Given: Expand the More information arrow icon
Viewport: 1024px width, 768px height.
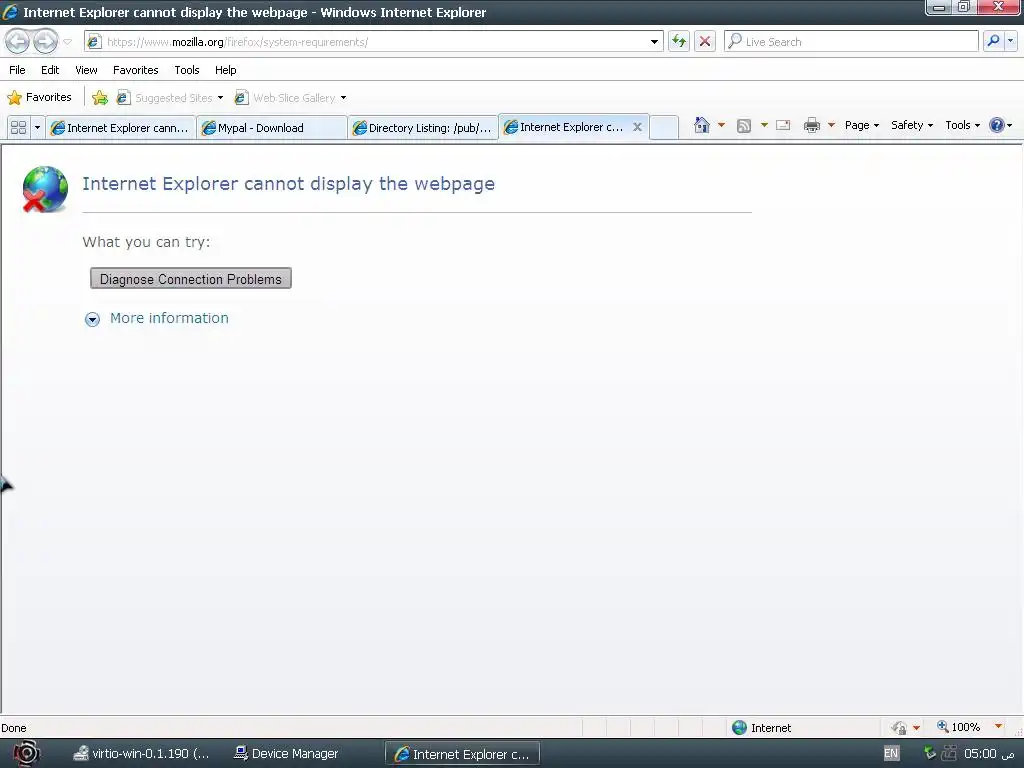Looking at the screenshot, I should coord(92,319).
